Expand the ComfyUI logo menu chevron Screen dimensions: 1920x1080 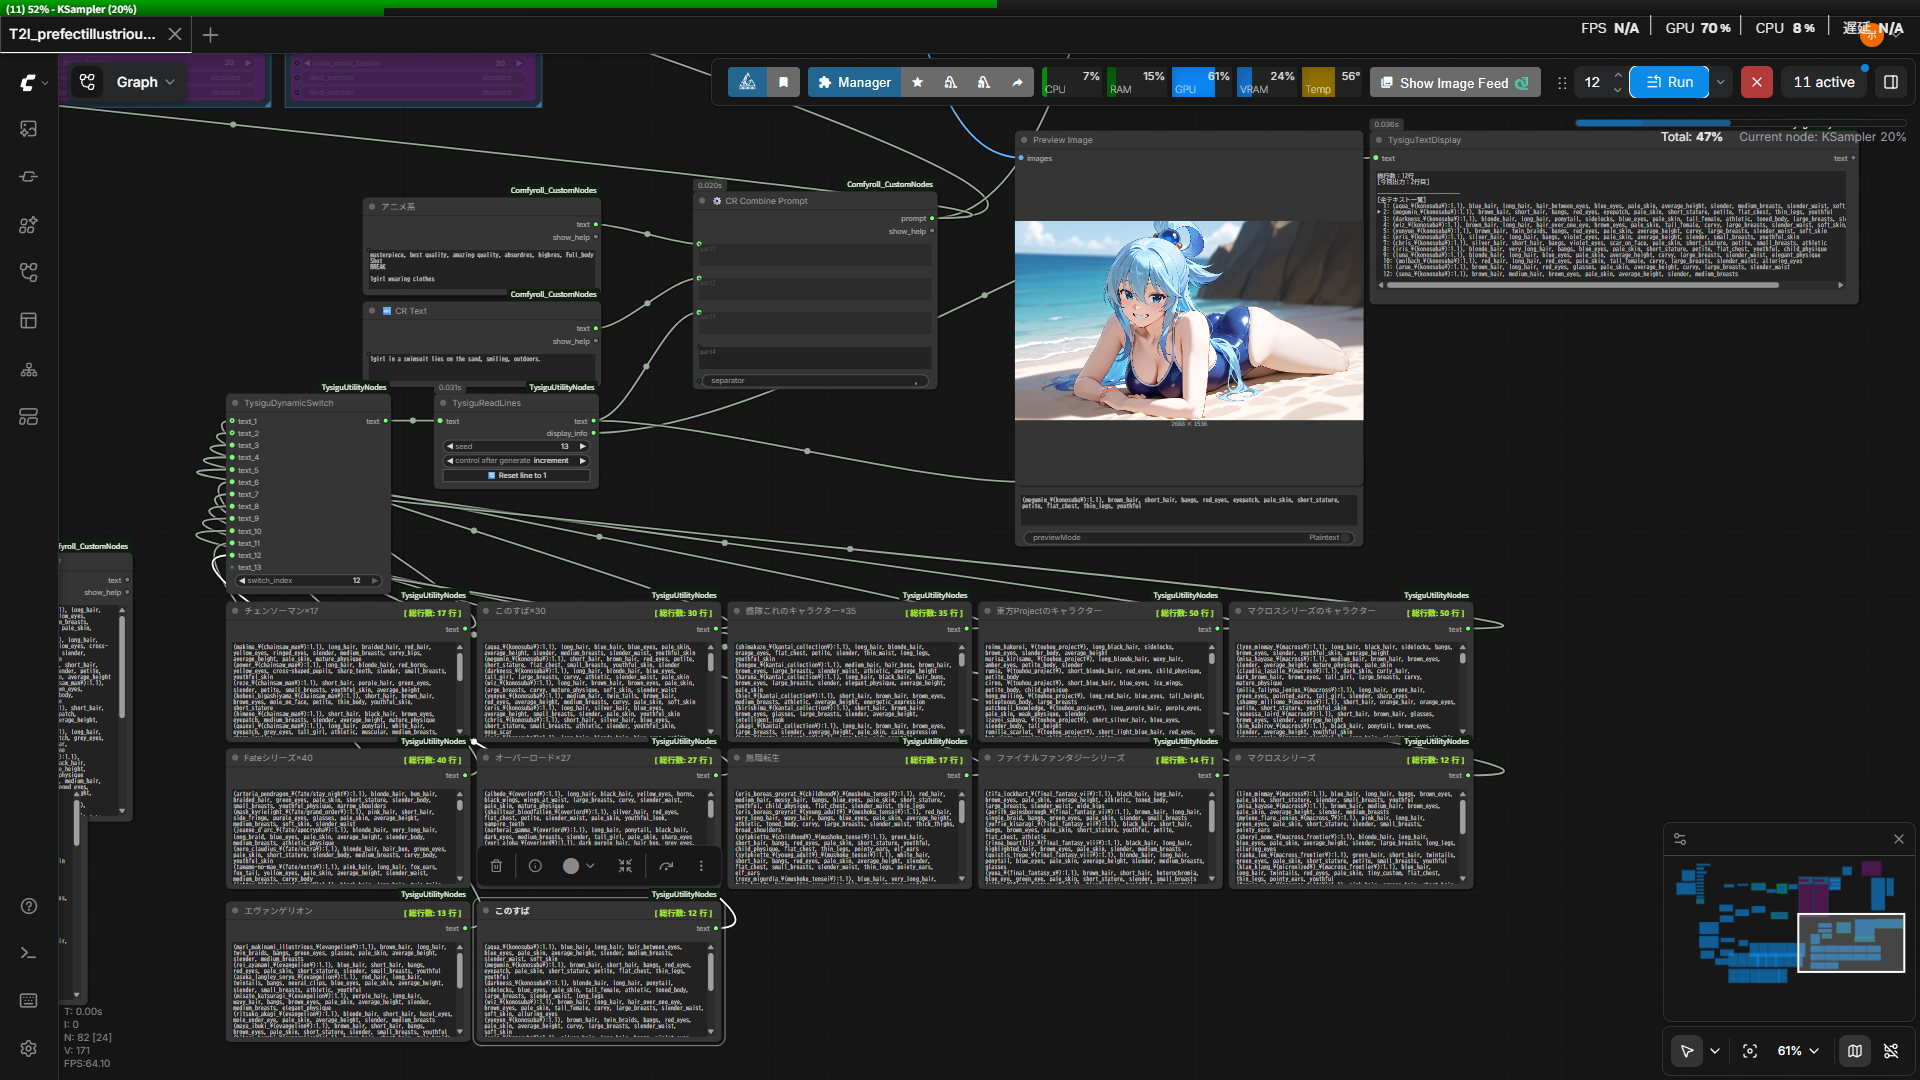tap(45, 83)
